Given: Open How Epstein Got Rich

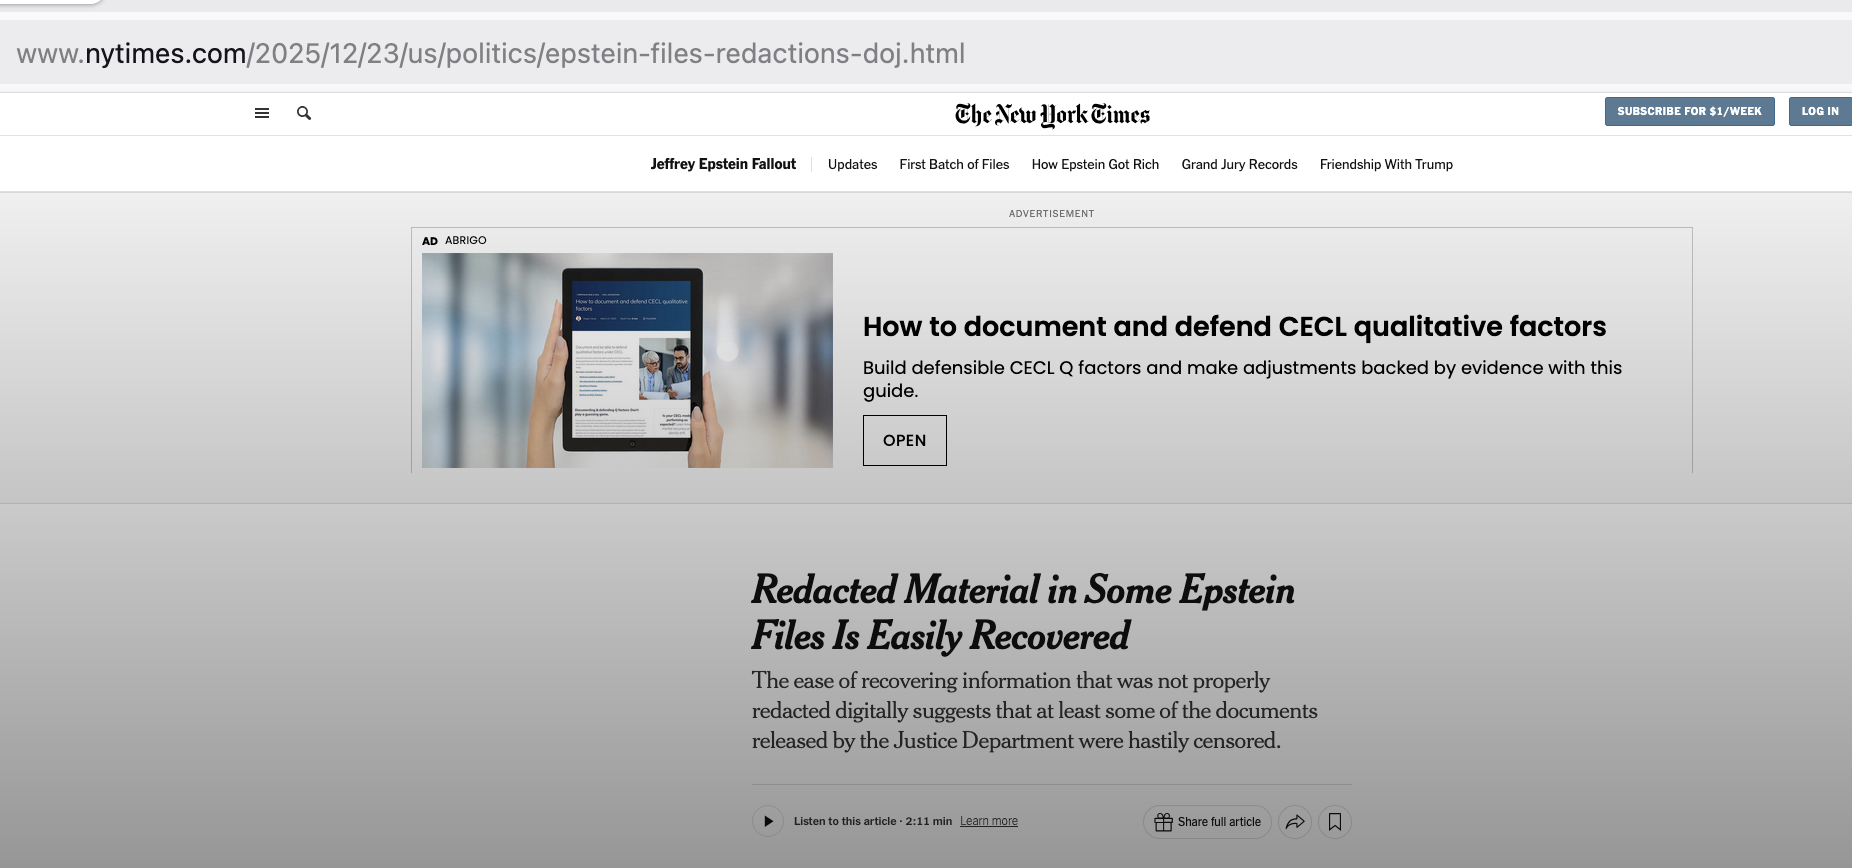Looking at the screenshot, I should tap(1095, 165).
